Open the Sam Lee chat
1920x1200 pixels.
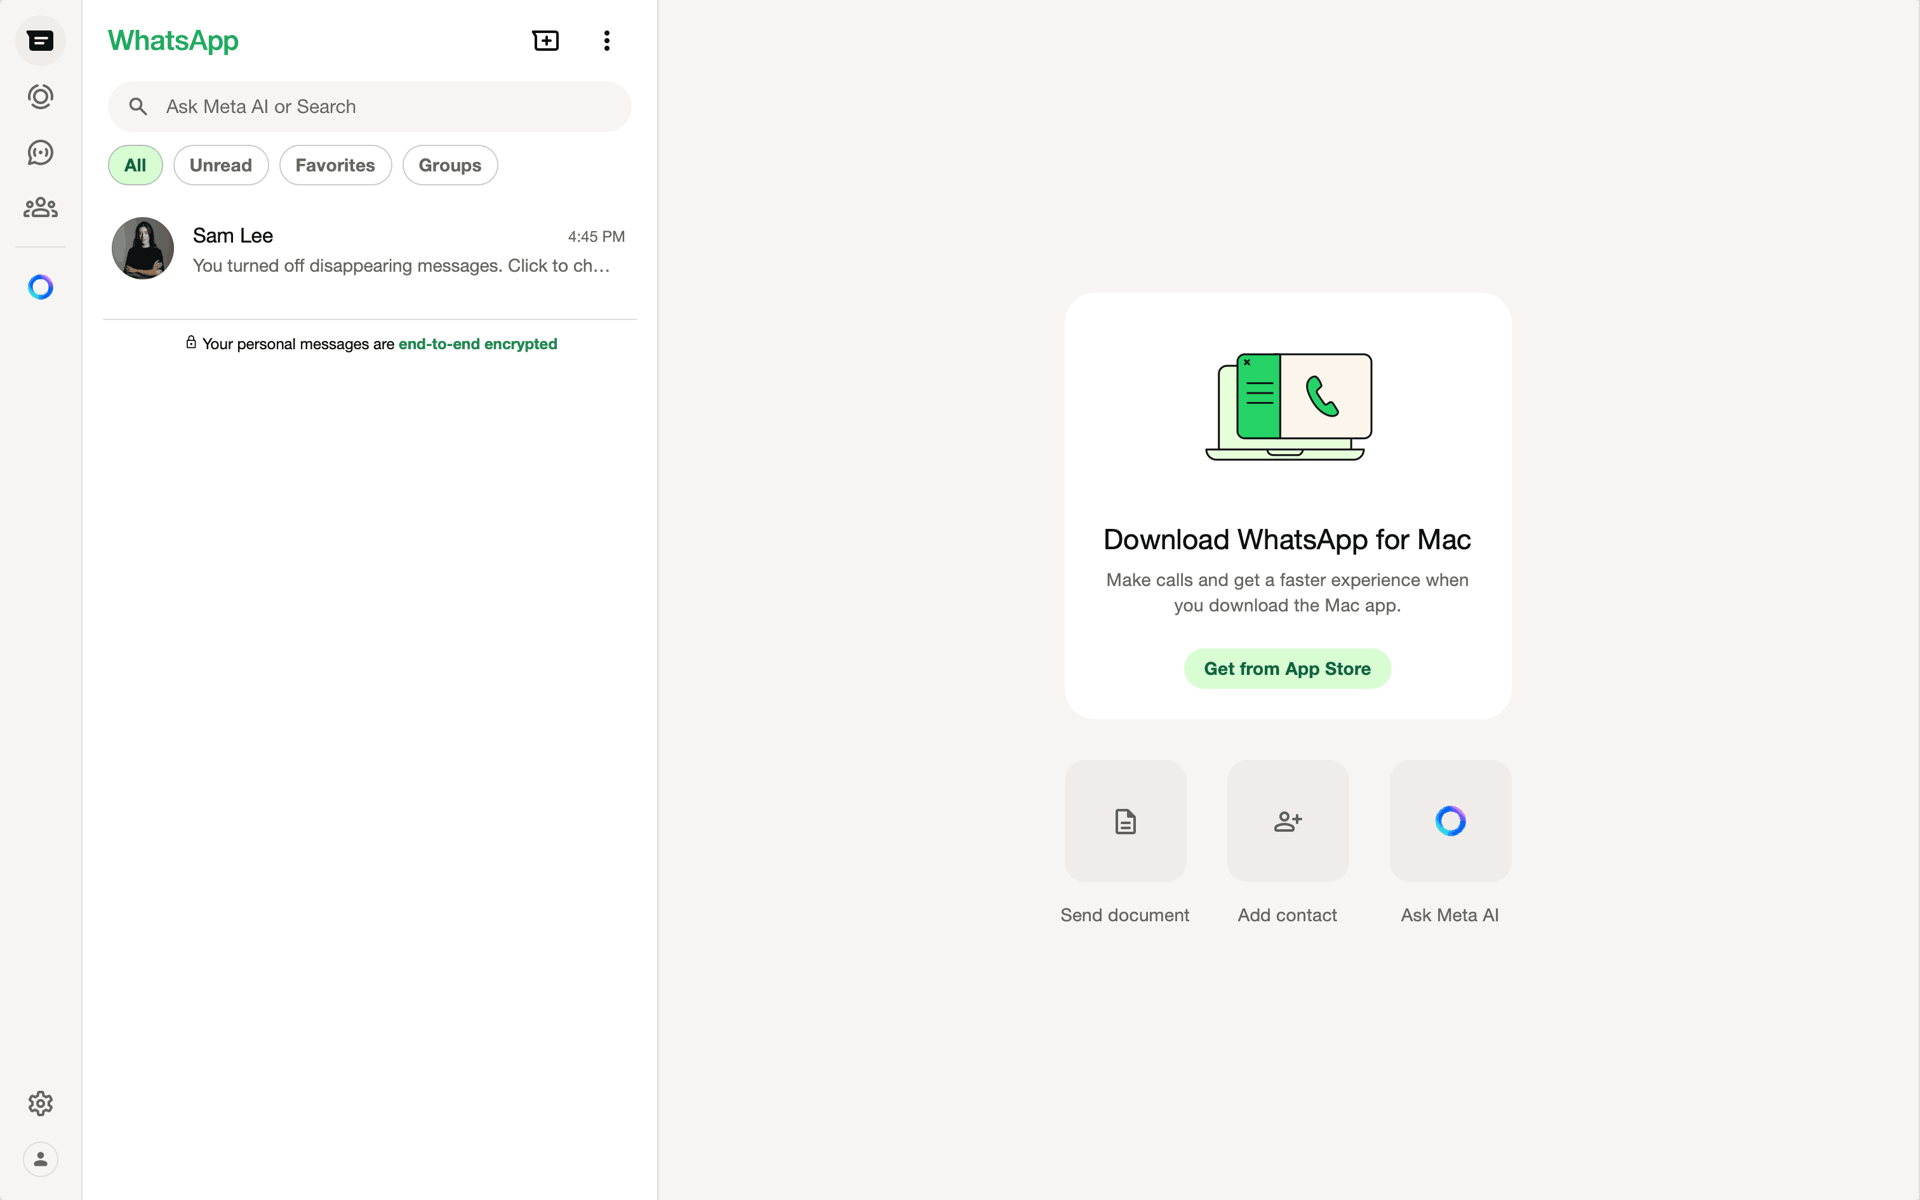point(370,249)
